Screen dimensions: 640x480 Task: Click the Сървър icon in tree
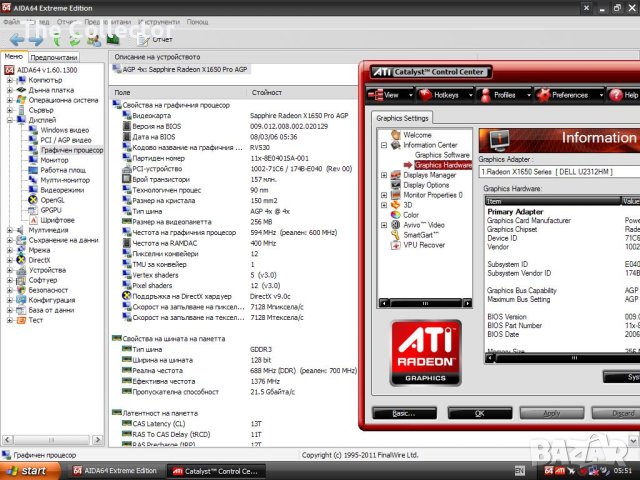click(21, 110)
